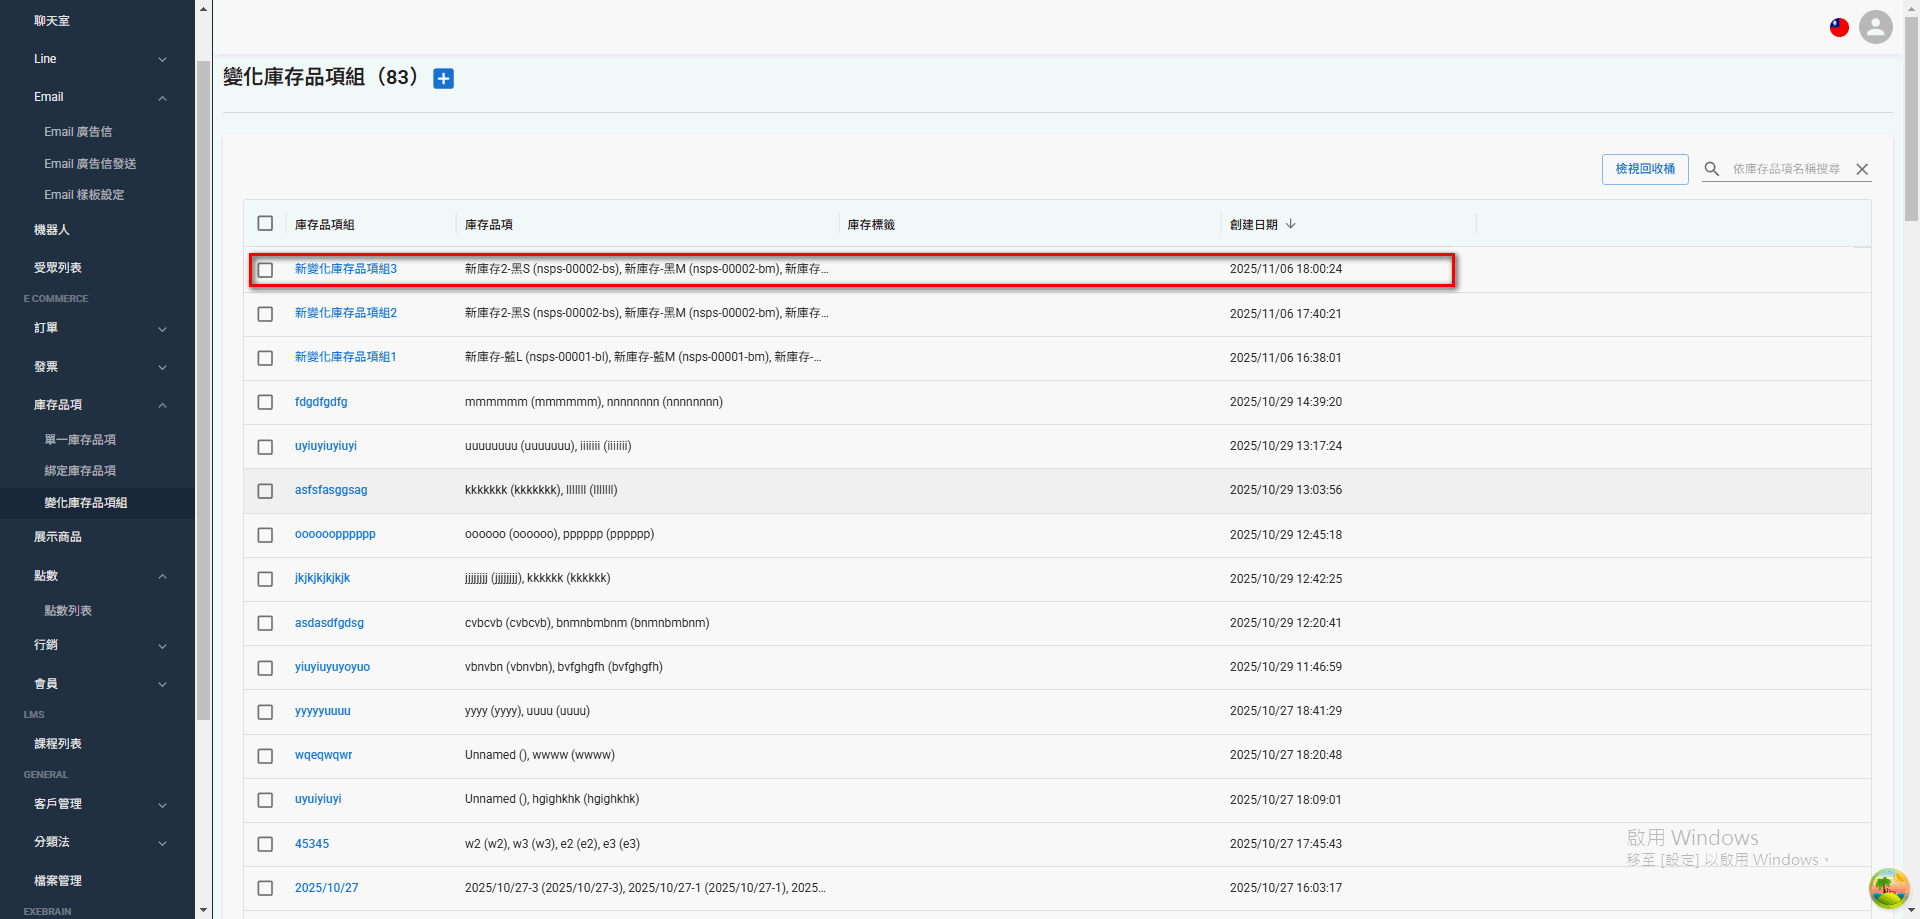Screen dimensions: 1920x919
Task: Check the box for asfsfasggsag row
Action: (x=265, y=491)
